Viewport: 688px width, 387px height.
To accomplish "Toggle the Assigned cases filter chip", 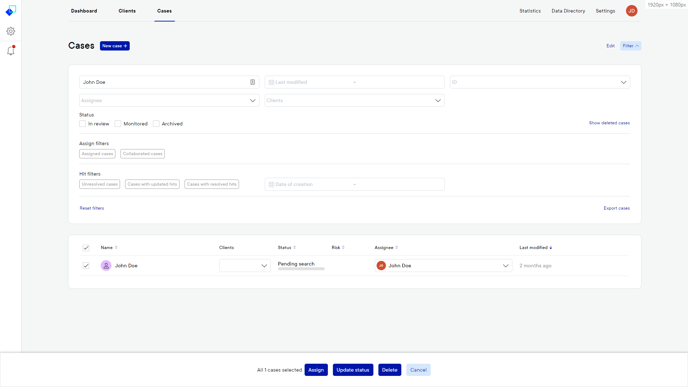I will pos(97,154).
